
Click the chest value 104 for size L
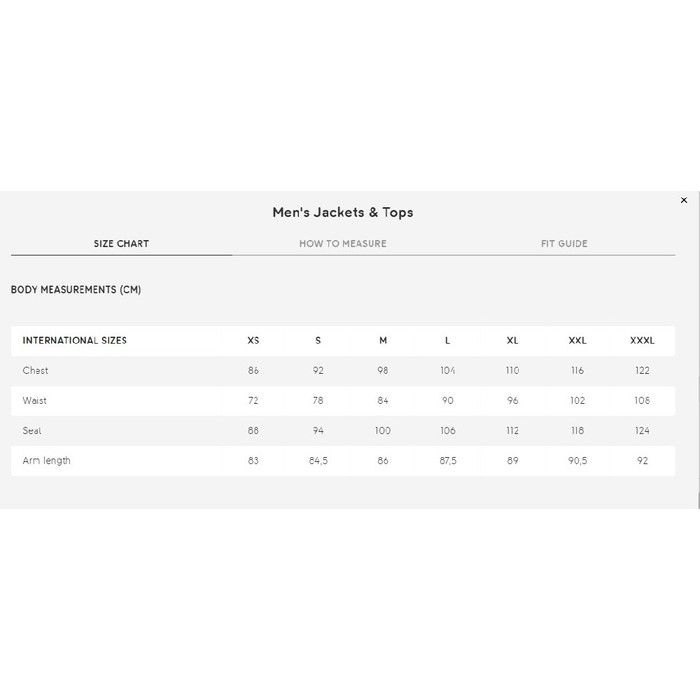point(447,371)
